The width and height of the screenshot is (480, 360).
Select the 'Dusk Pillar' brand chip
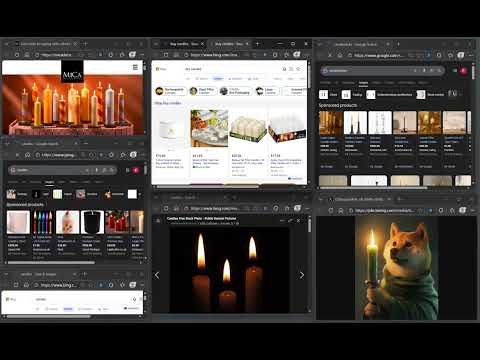click(x=202, y=91)
